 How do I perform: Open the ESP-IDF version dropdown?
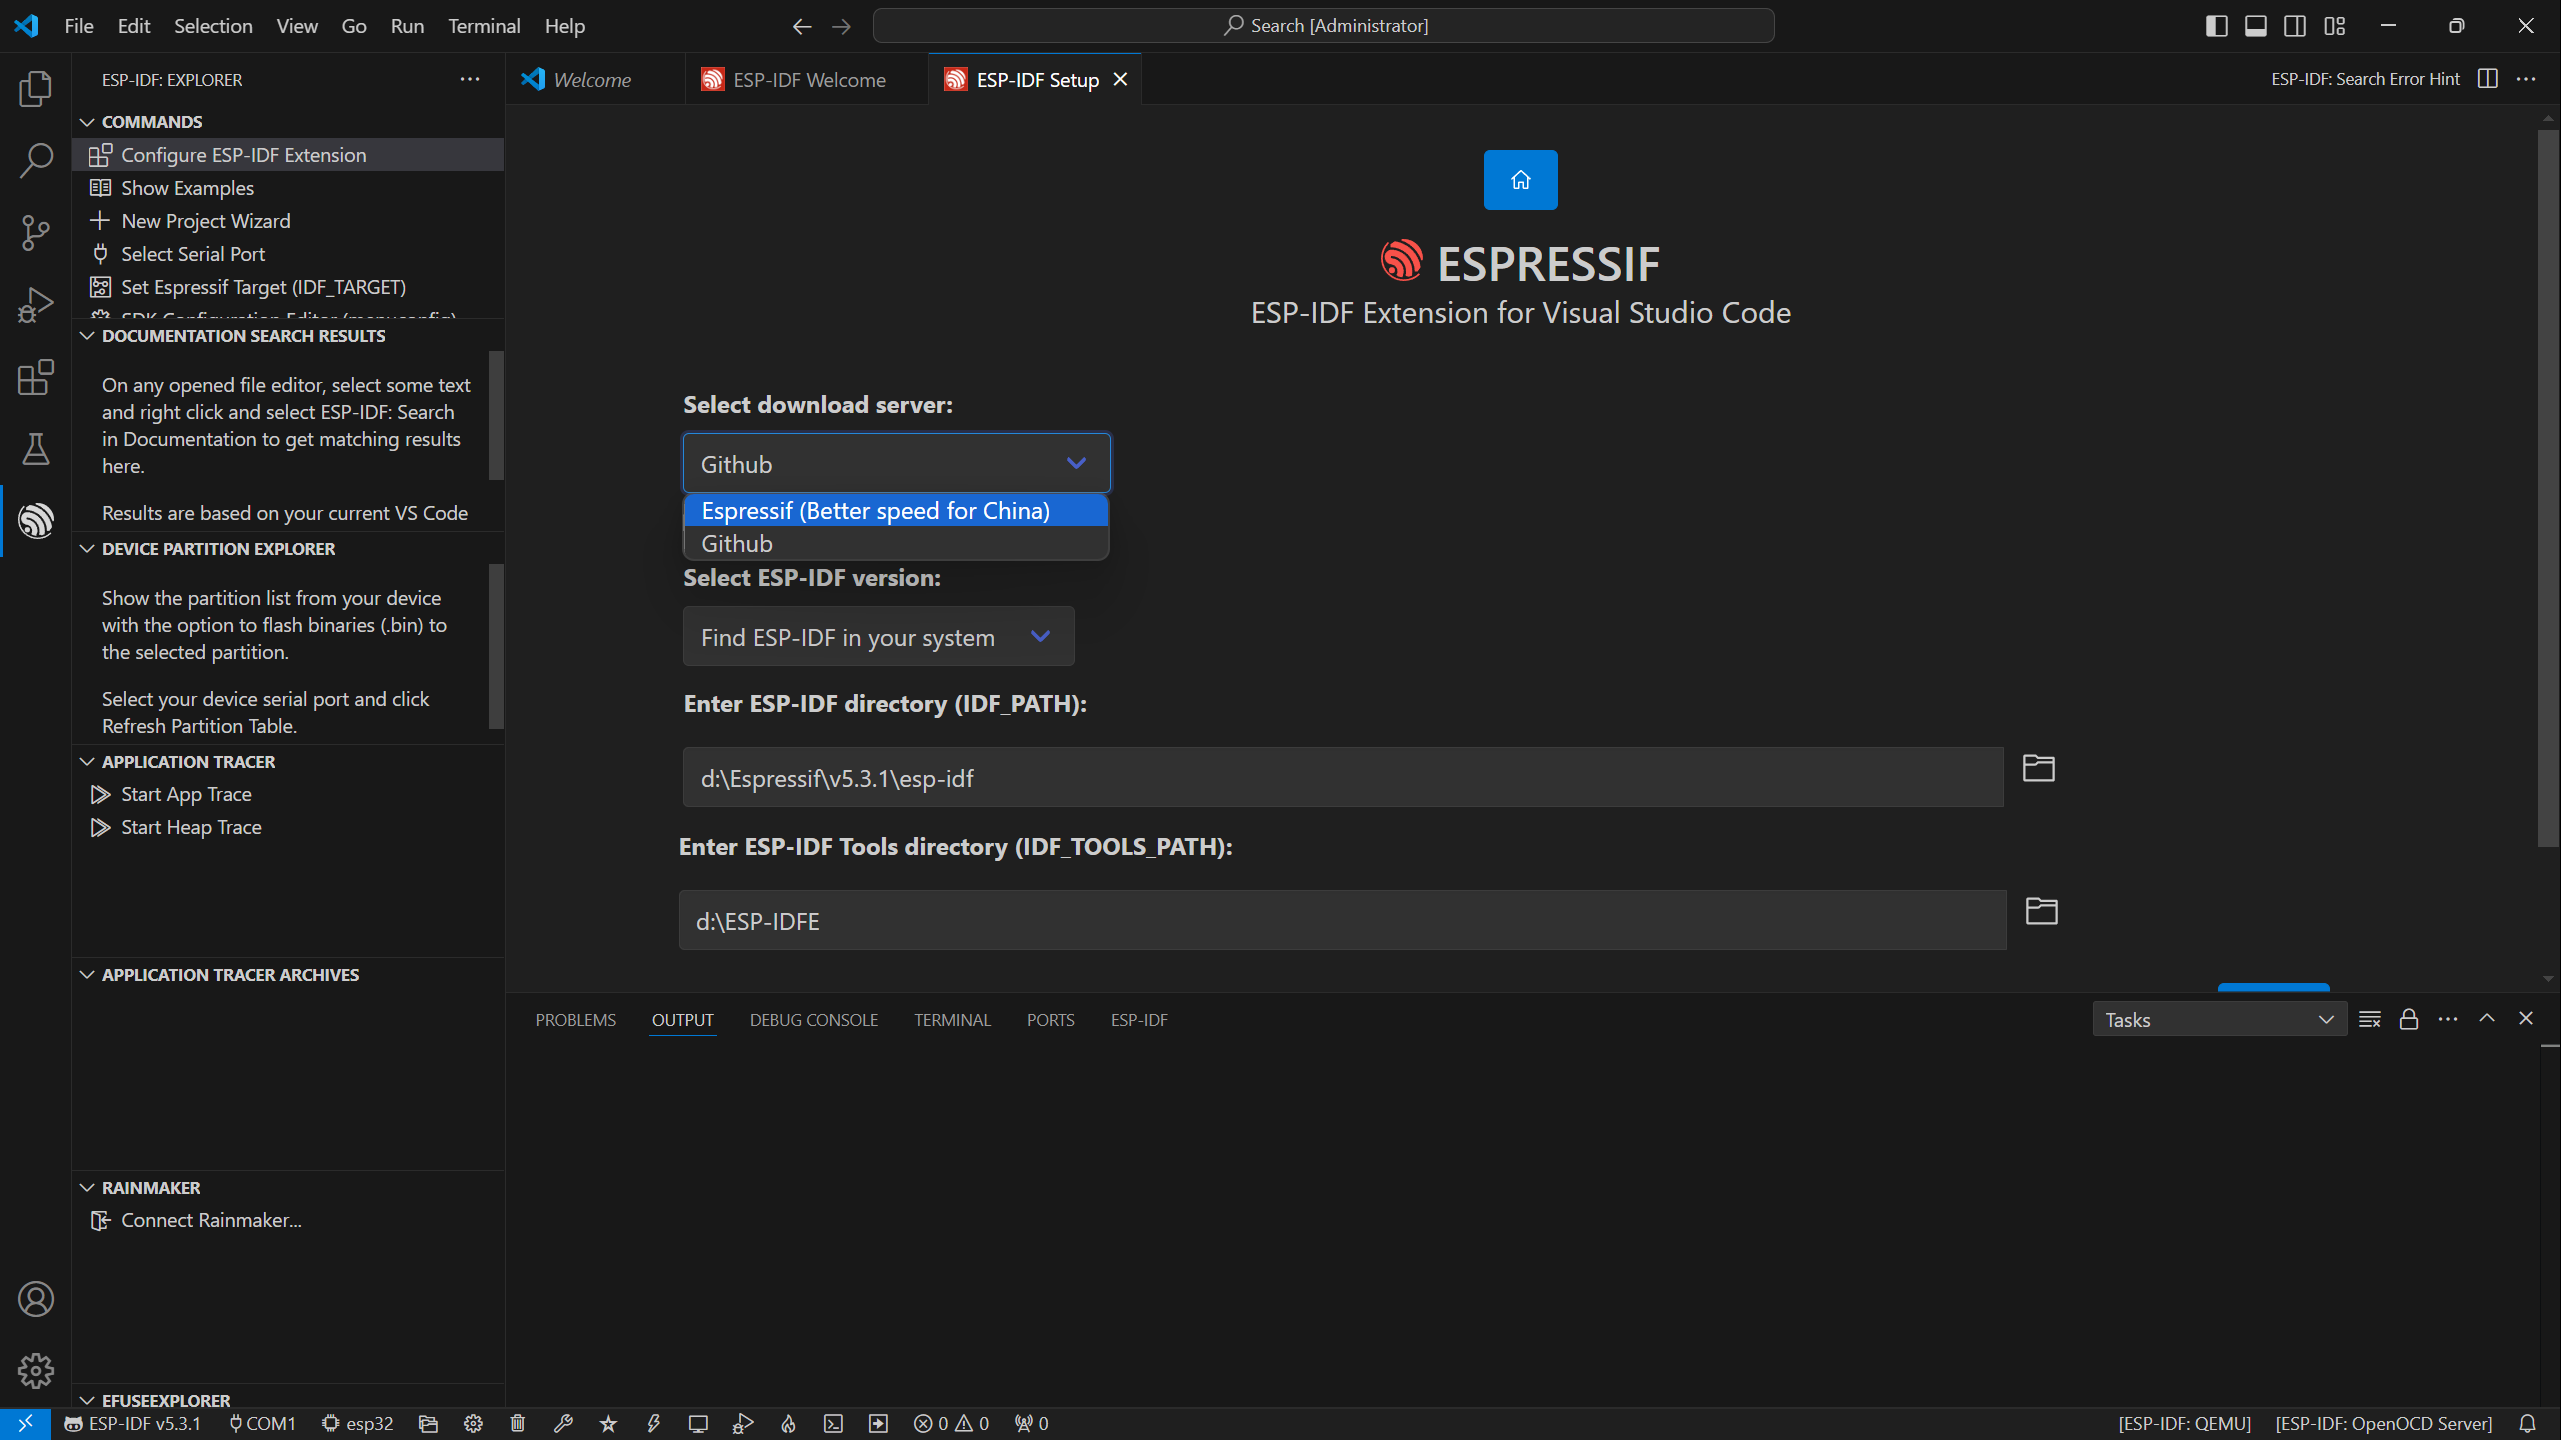click(878, 637)
